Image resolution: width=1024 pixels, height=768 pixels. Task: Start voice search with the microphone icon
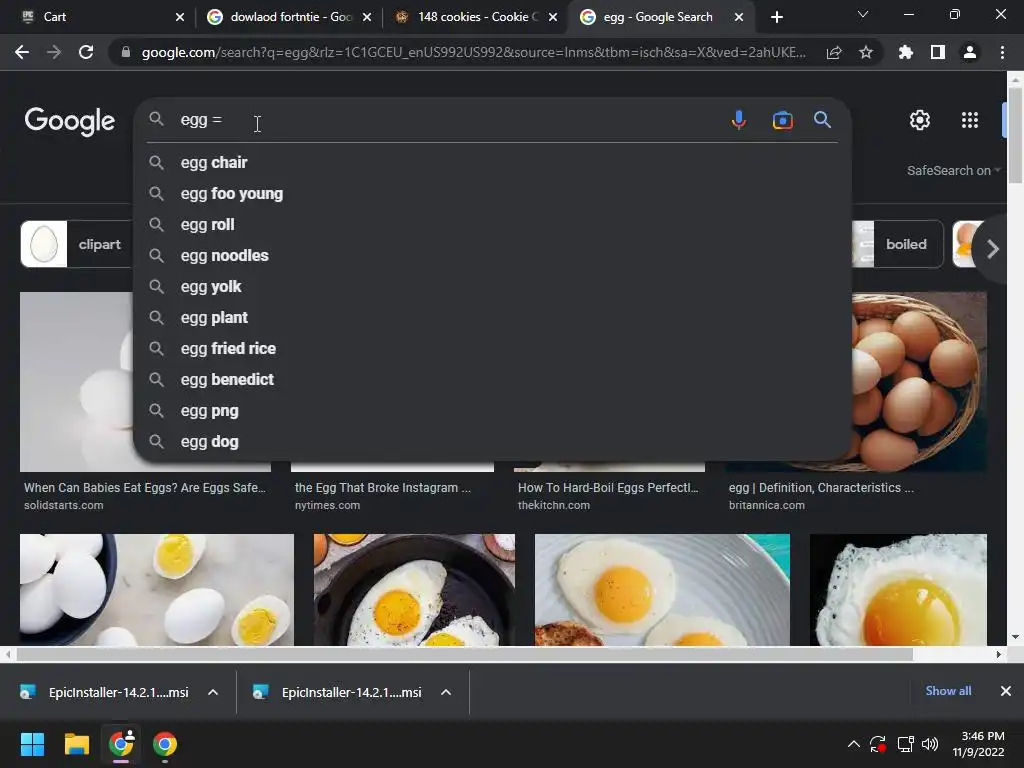(x=739, y=120)
